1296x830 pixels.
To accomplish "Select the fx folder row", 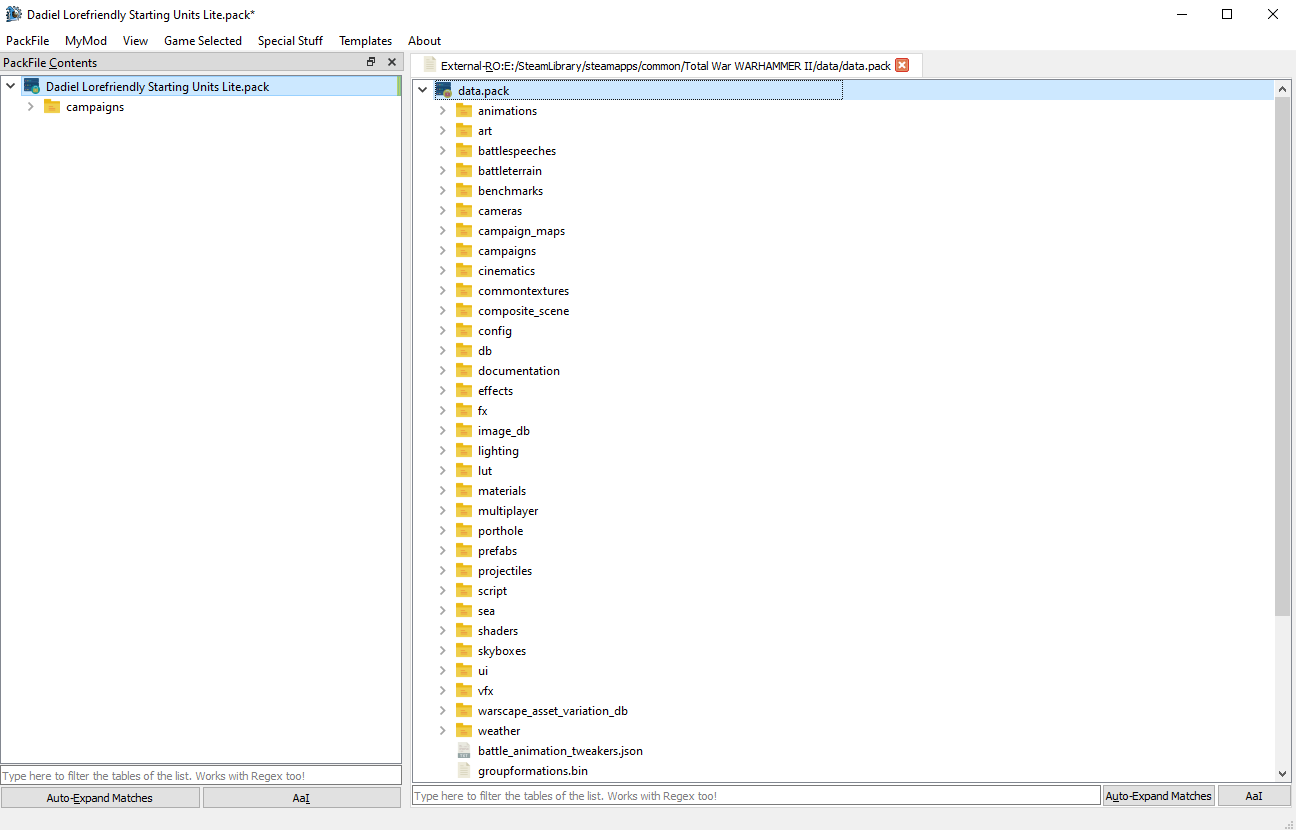I will [855, 411].
